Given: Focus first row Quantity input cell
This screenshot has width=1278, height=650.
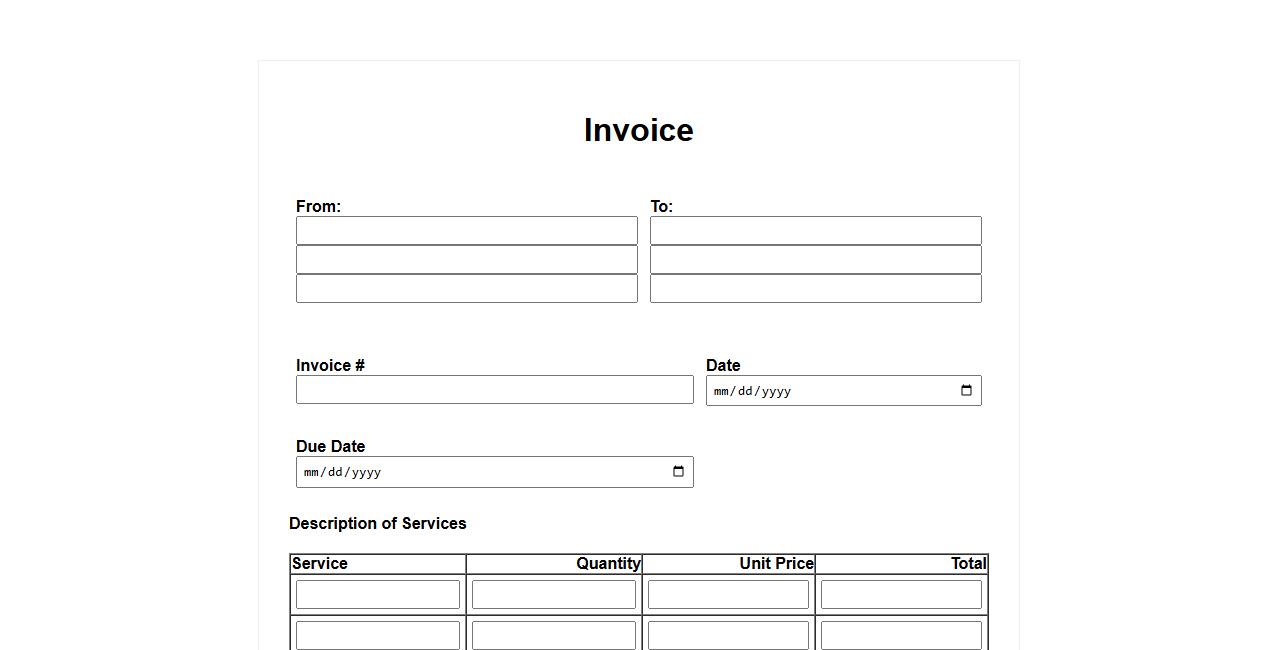Looking at the screenshot, I should pyautogui.click(x=553, y=594).
